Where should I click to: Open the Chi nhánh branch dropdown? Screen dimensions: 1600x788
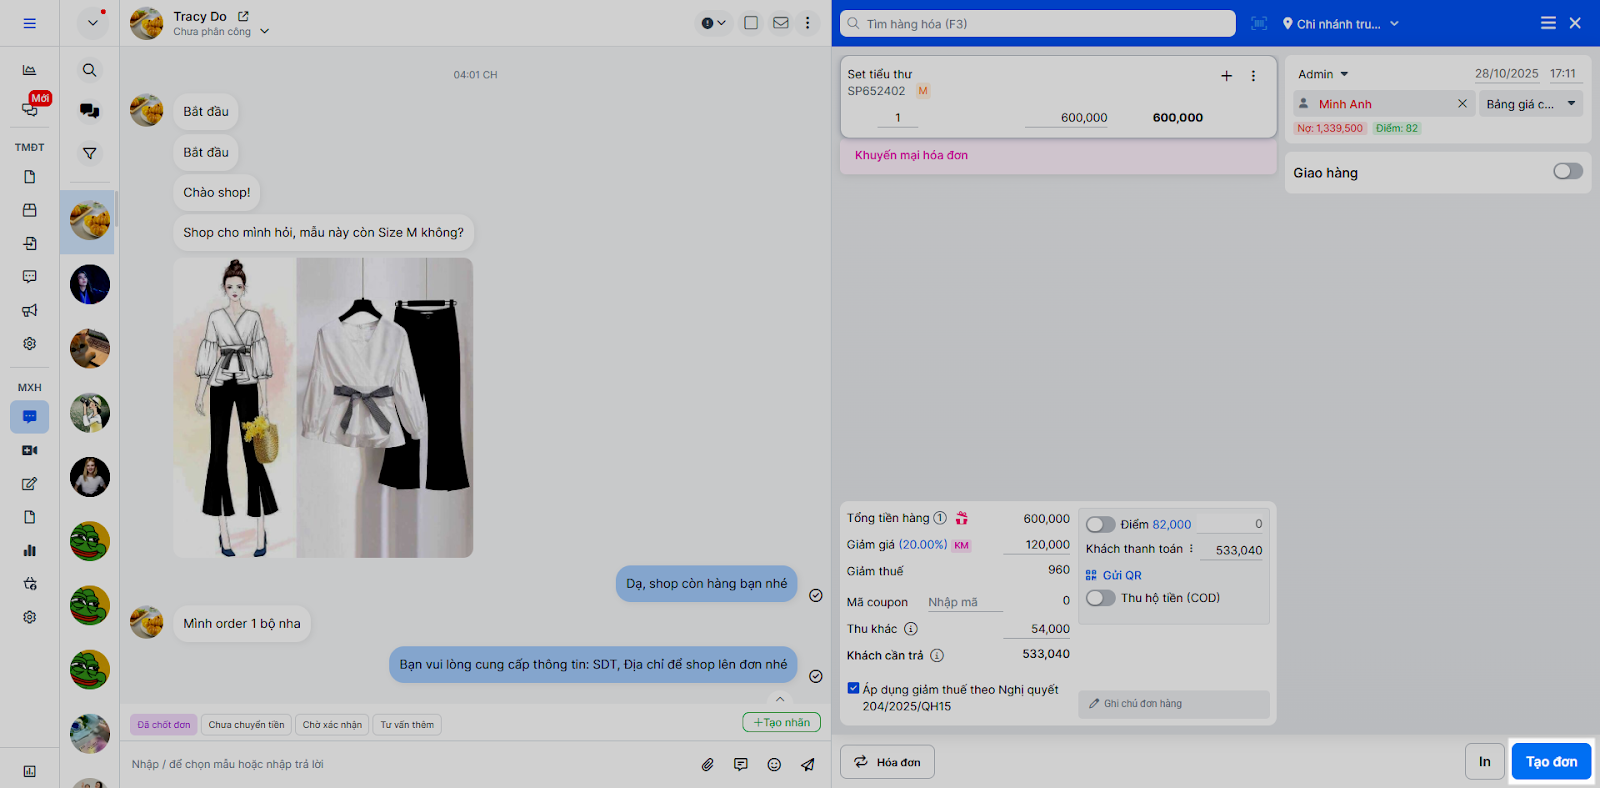coord(1340,23)
